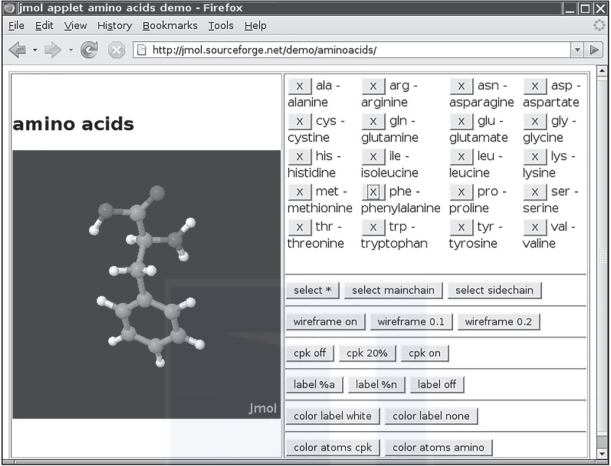
Task: Expand the address bar URL dropdown
Action: point(577,50)
